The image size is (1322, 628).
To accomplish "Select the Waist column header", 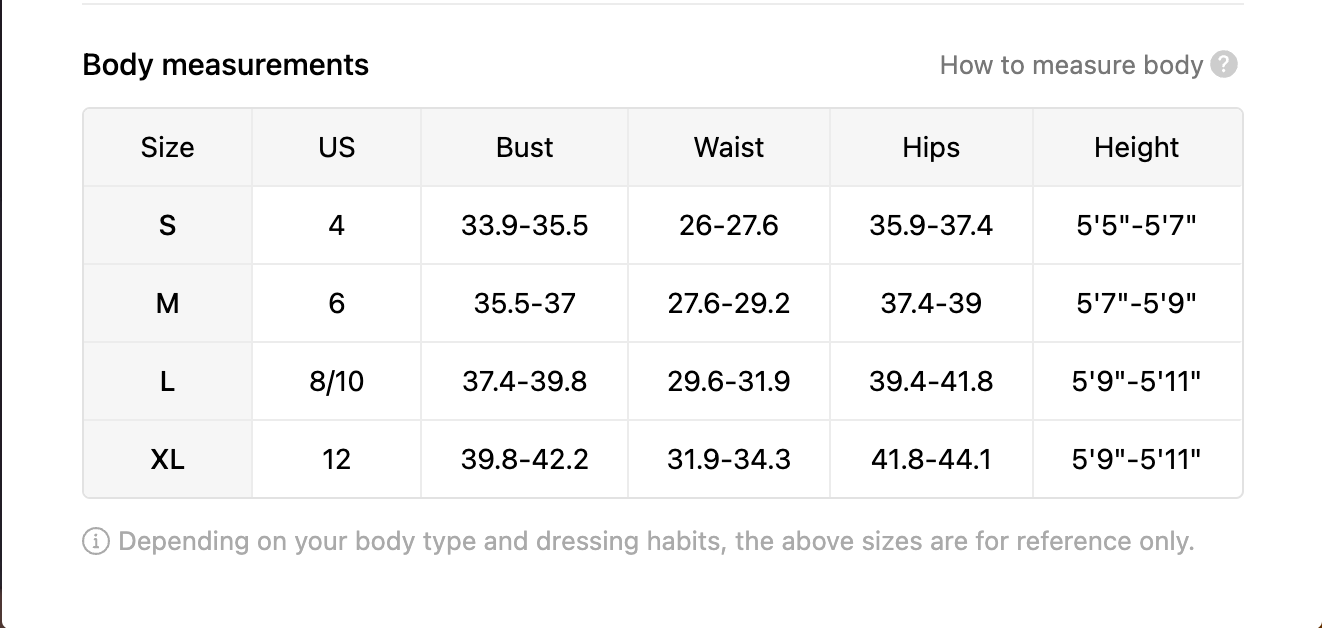I will pos(729,148).
